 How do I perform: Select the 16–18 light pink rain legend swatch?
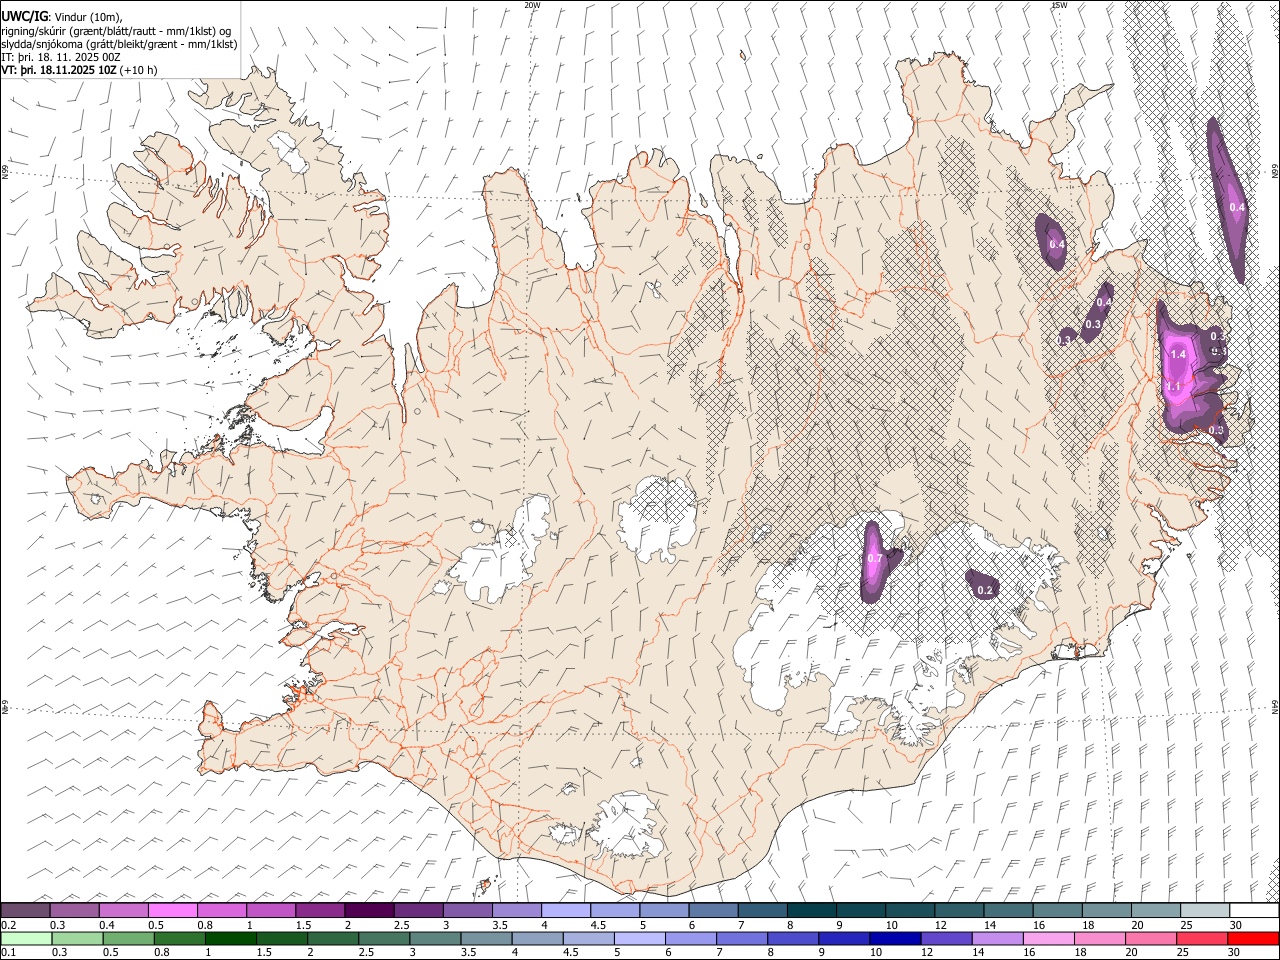(x=1048, y=939)
